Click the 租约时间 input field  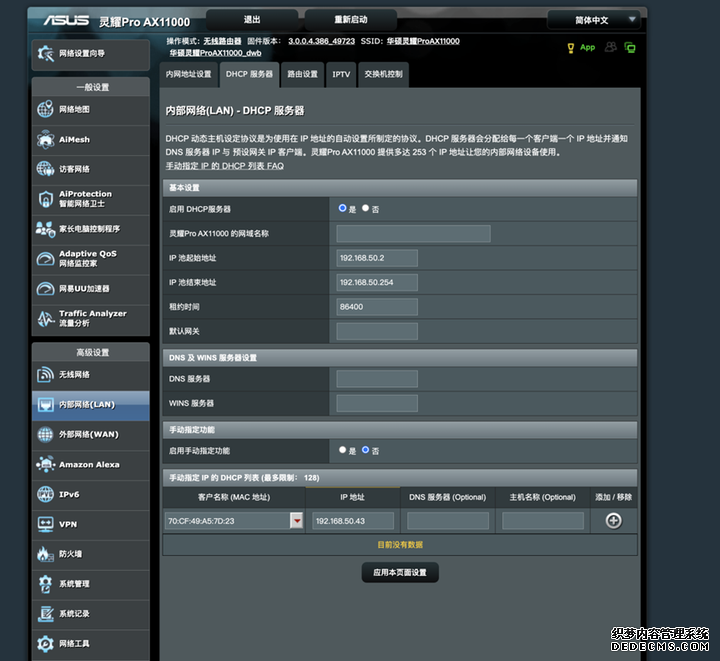point(377,307)
